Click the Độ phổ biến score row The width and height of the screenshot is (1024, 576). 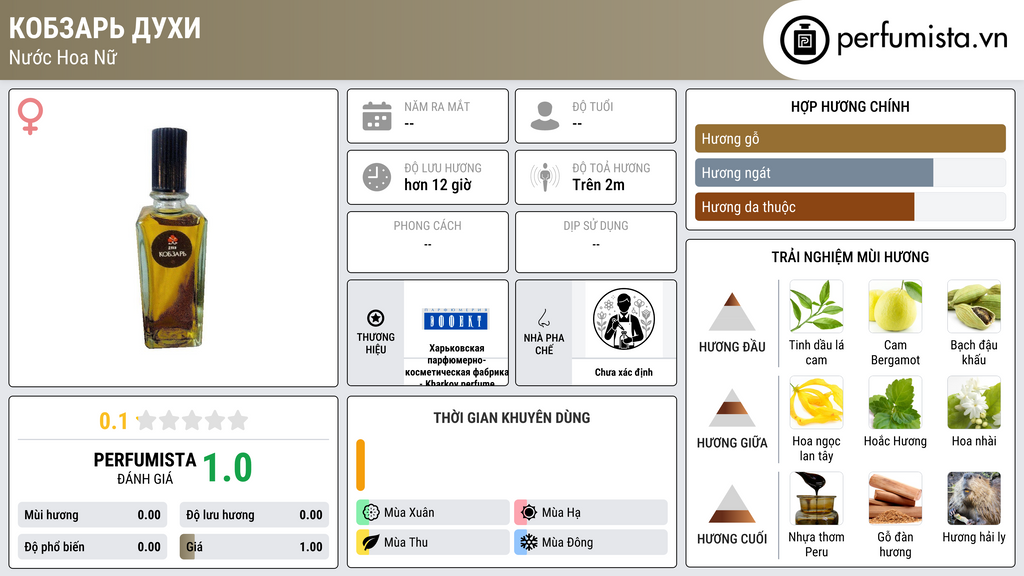click(x=92, y=547)
